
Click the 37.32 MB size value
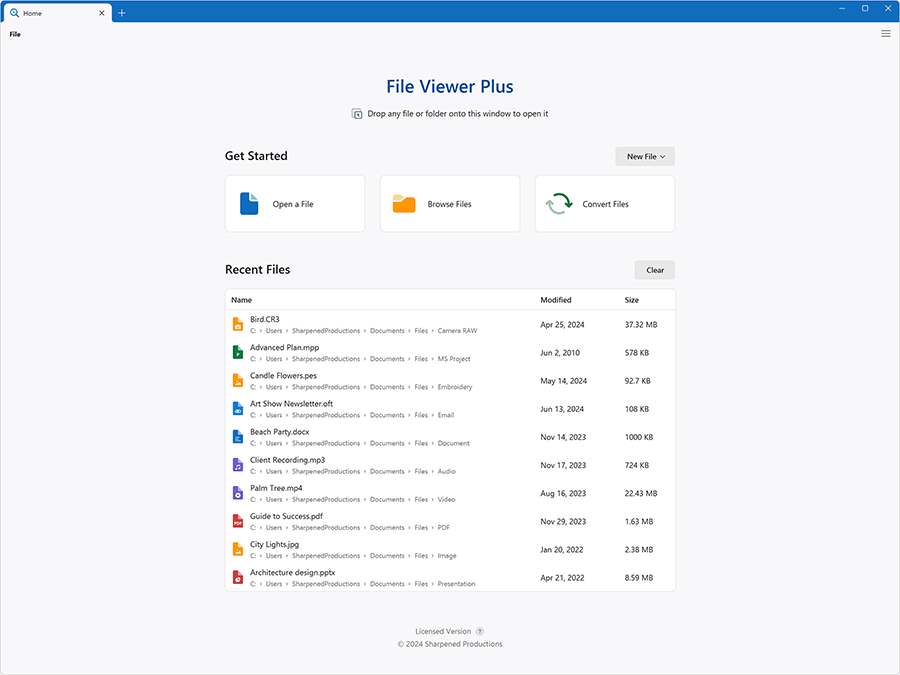[x=641, y=325]
